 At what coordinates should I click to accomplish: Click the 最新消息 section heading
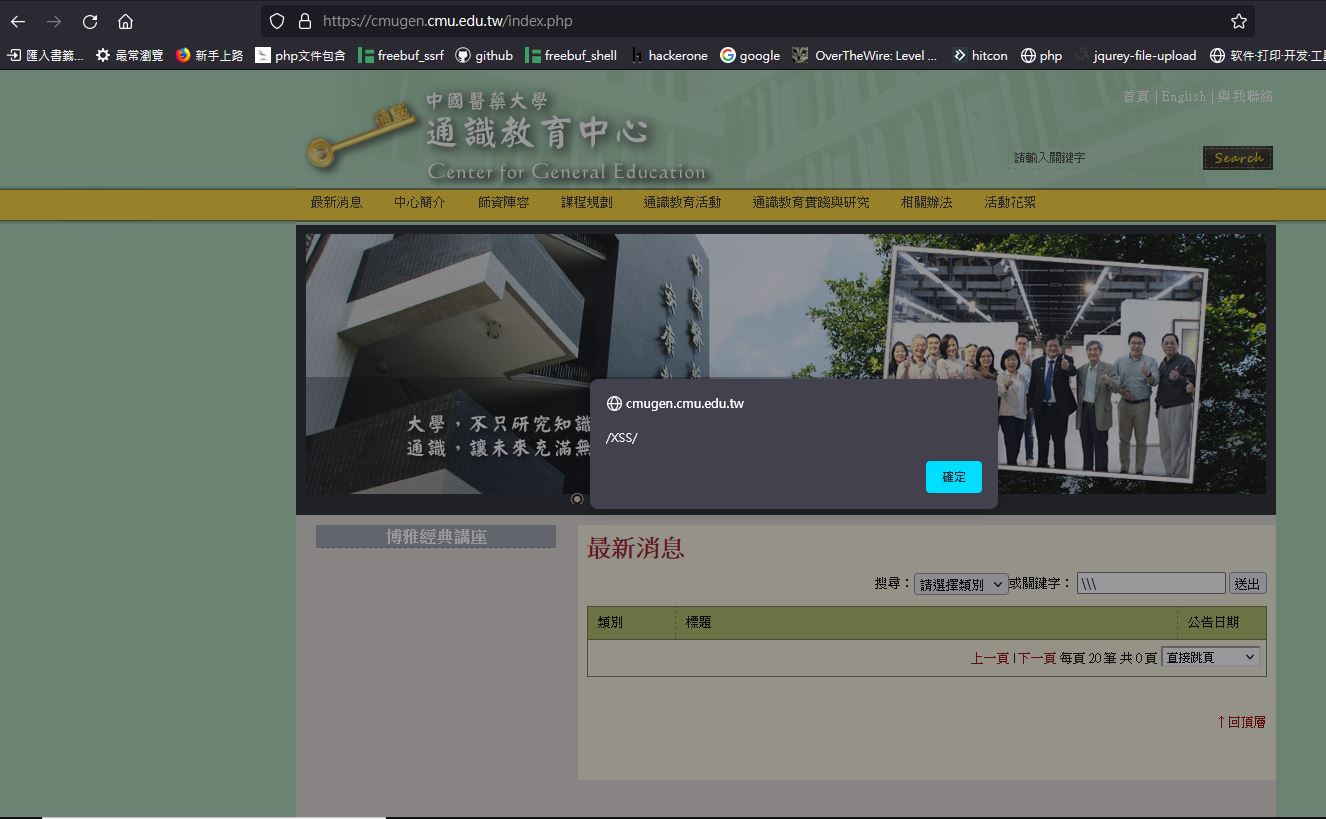pos(636,548)
